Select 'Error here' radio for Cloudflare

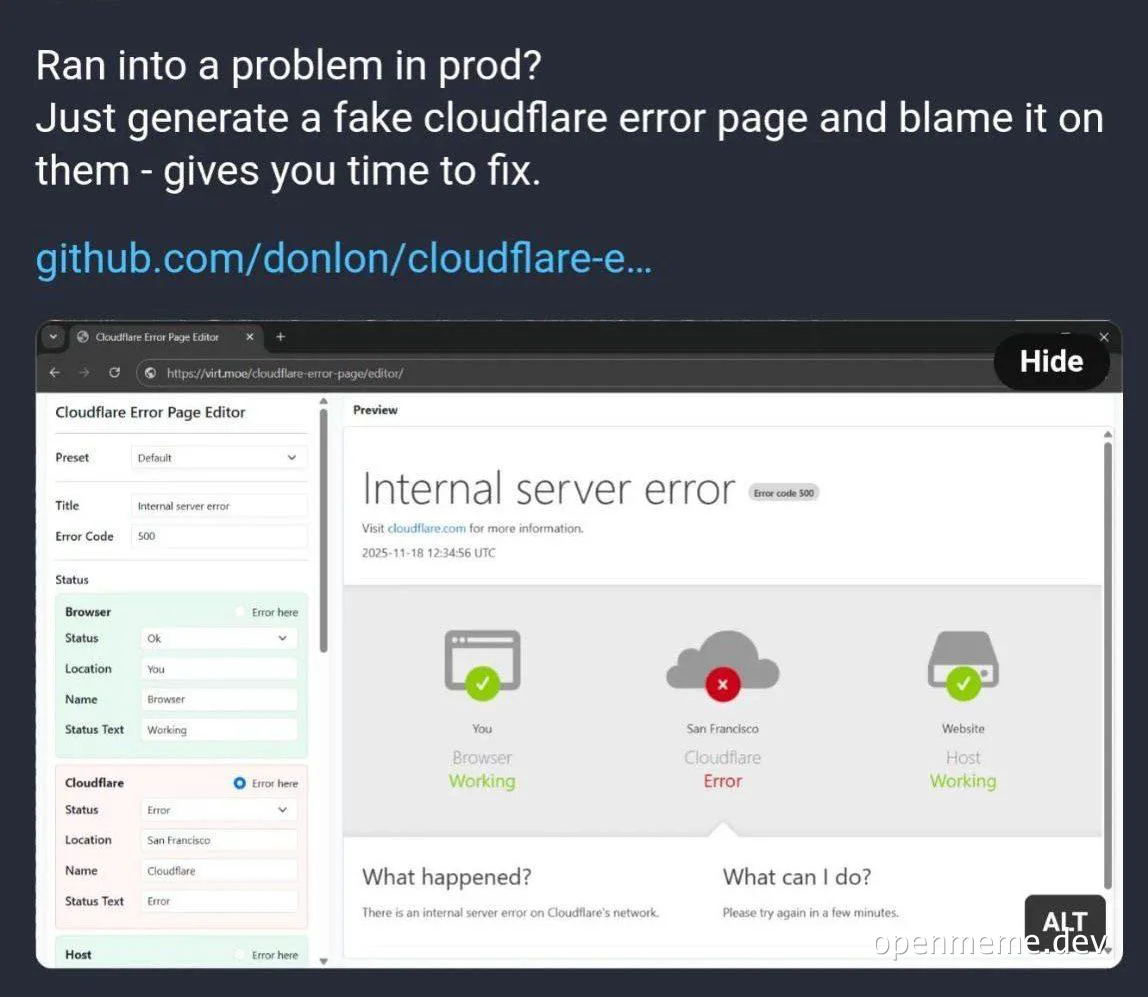(239, 783)
